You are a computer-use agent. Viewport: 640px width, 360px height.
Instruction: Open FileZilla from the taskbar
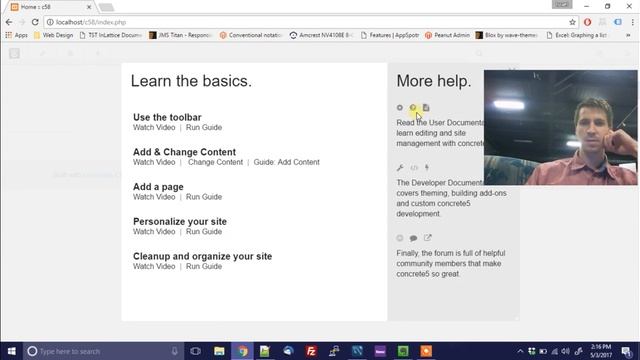(311, 351)
